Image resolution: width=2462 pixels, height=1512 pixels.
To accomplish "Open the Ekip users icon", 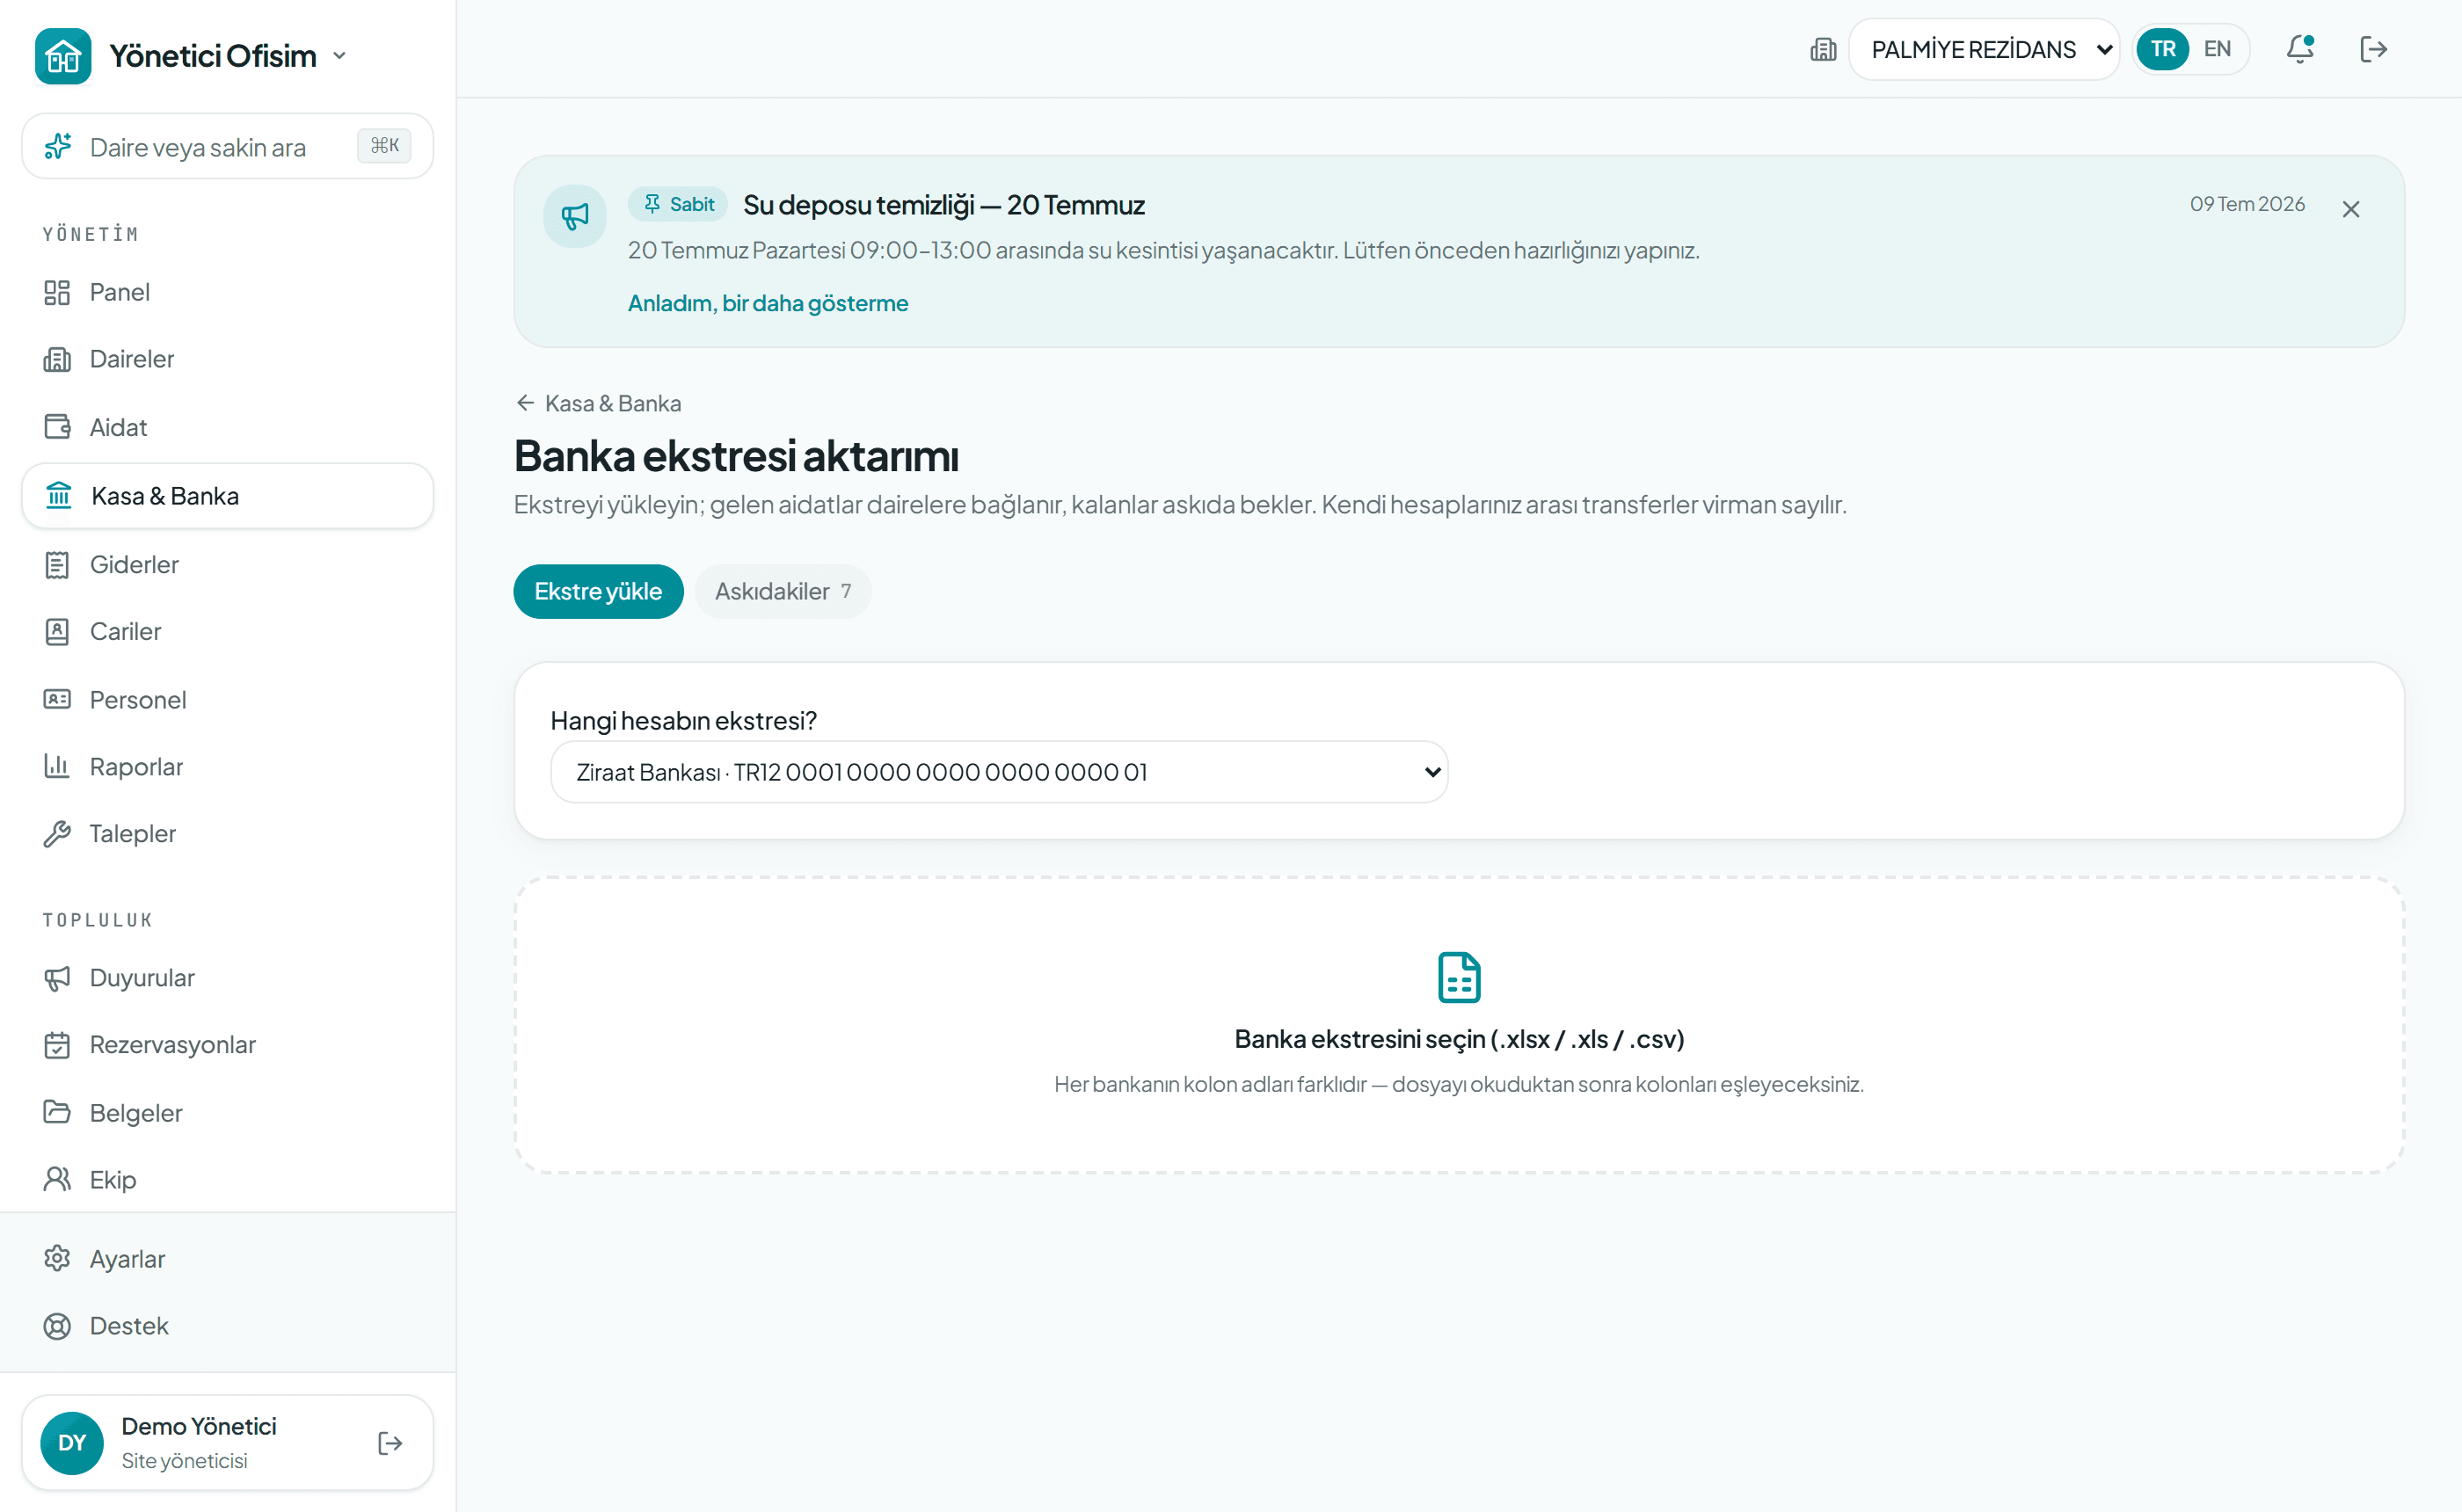I will coord(57,1179).
